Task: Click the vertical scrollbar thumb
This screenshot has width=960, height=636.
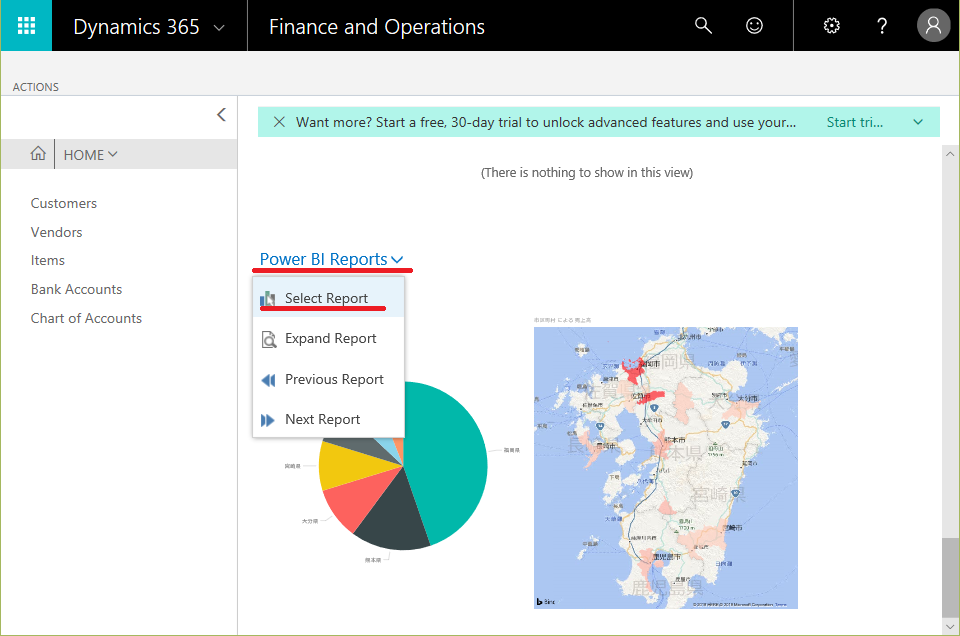Action: [950, 578]
